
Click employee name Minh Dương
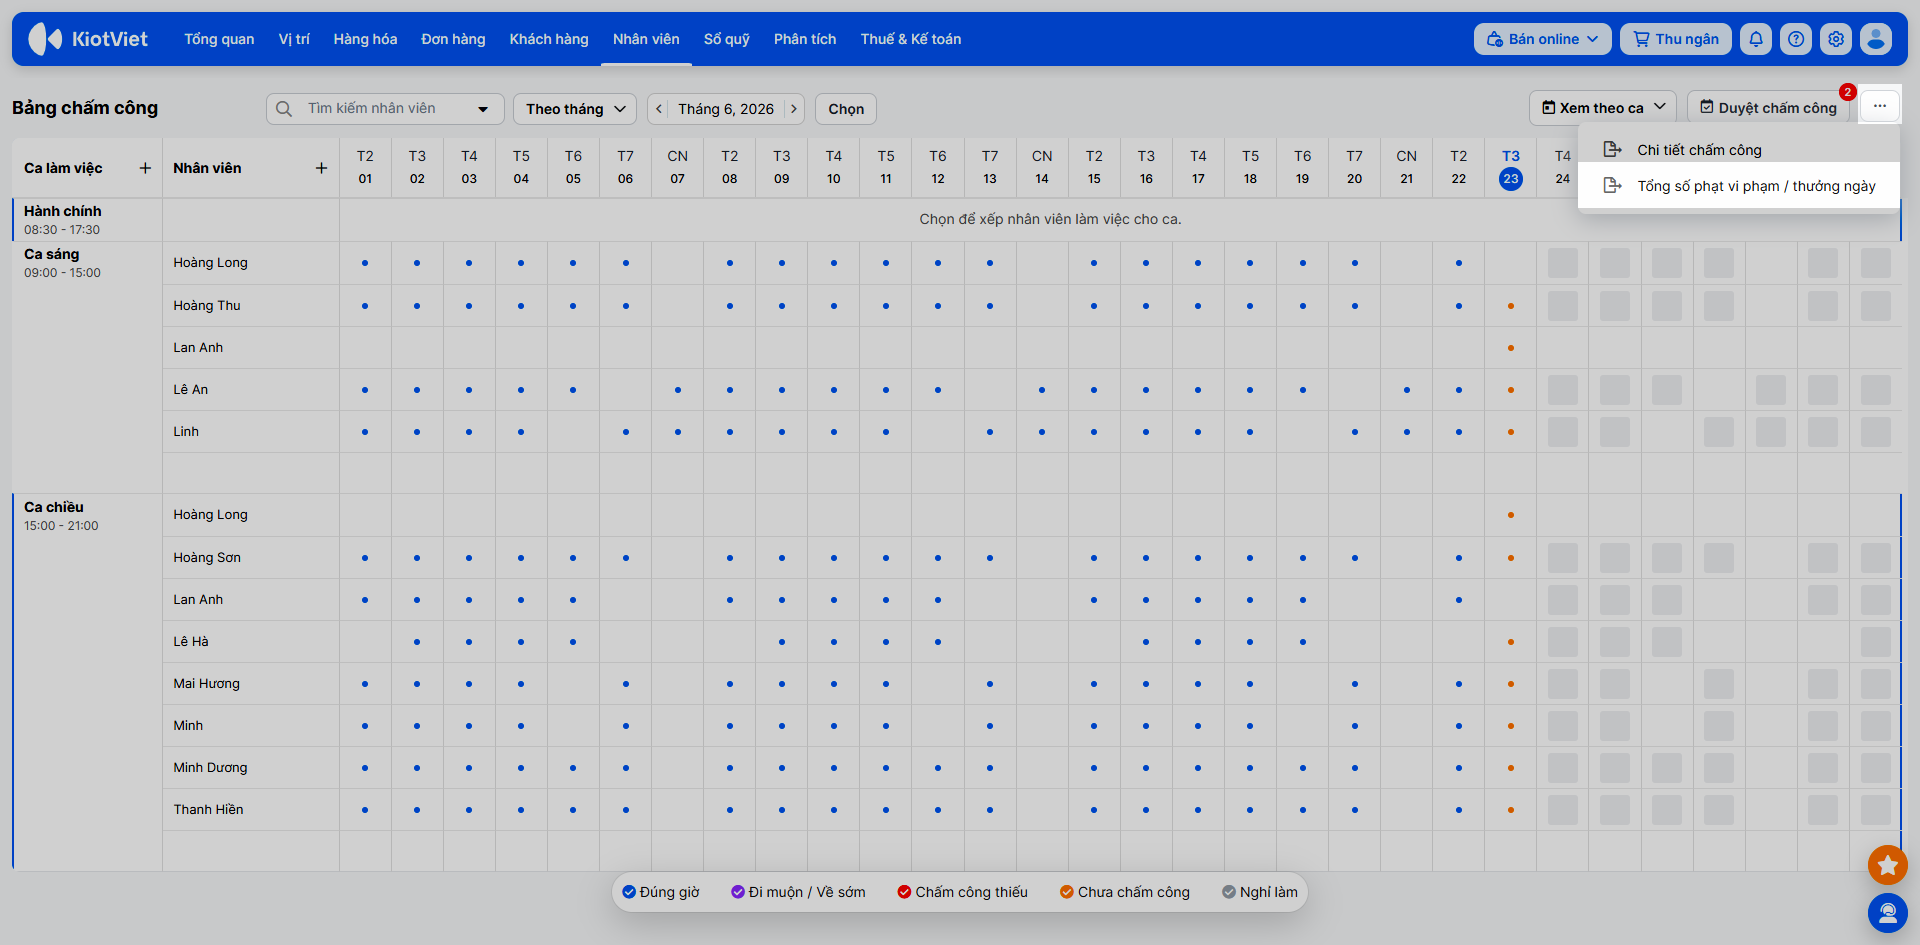click(x=210, y=768)
